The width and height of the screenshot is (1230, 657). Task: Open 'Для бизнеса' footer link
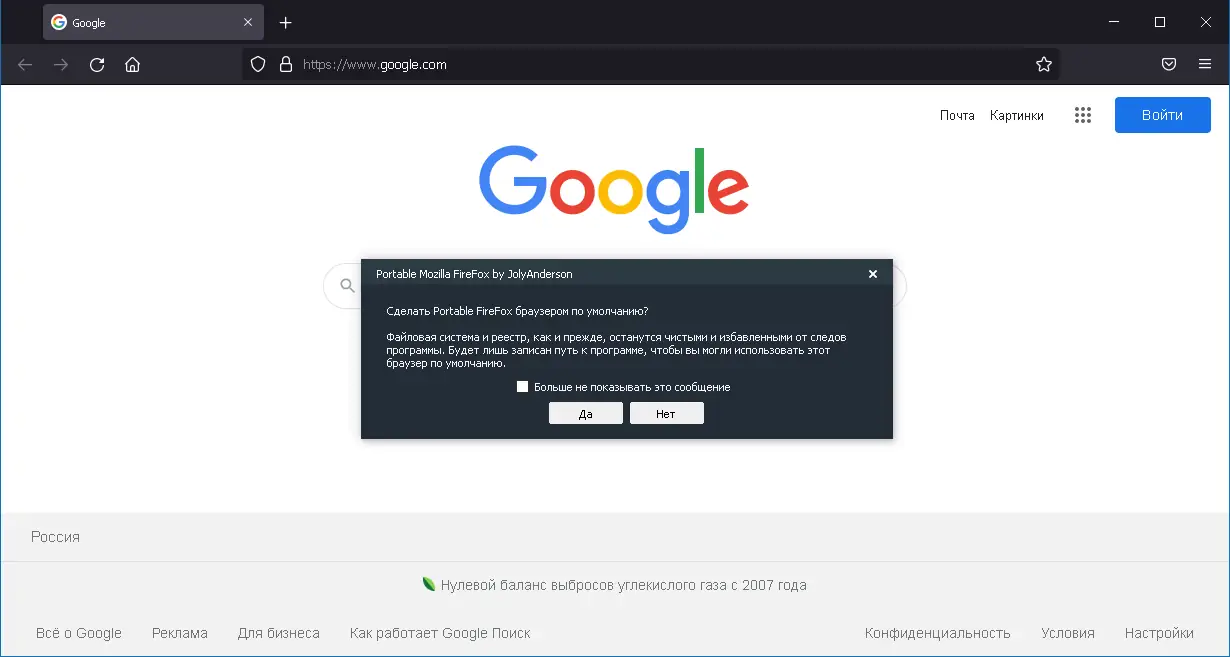(x=279, y=633)
